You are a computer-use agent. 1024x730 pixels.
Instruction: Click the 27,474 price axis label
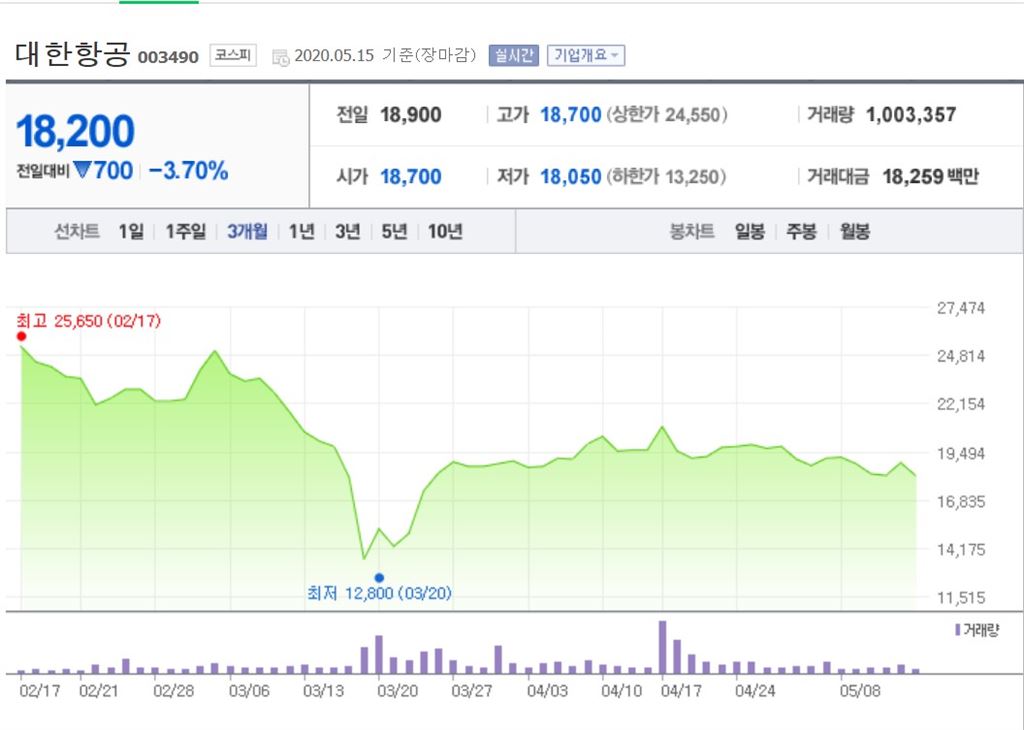961,308
